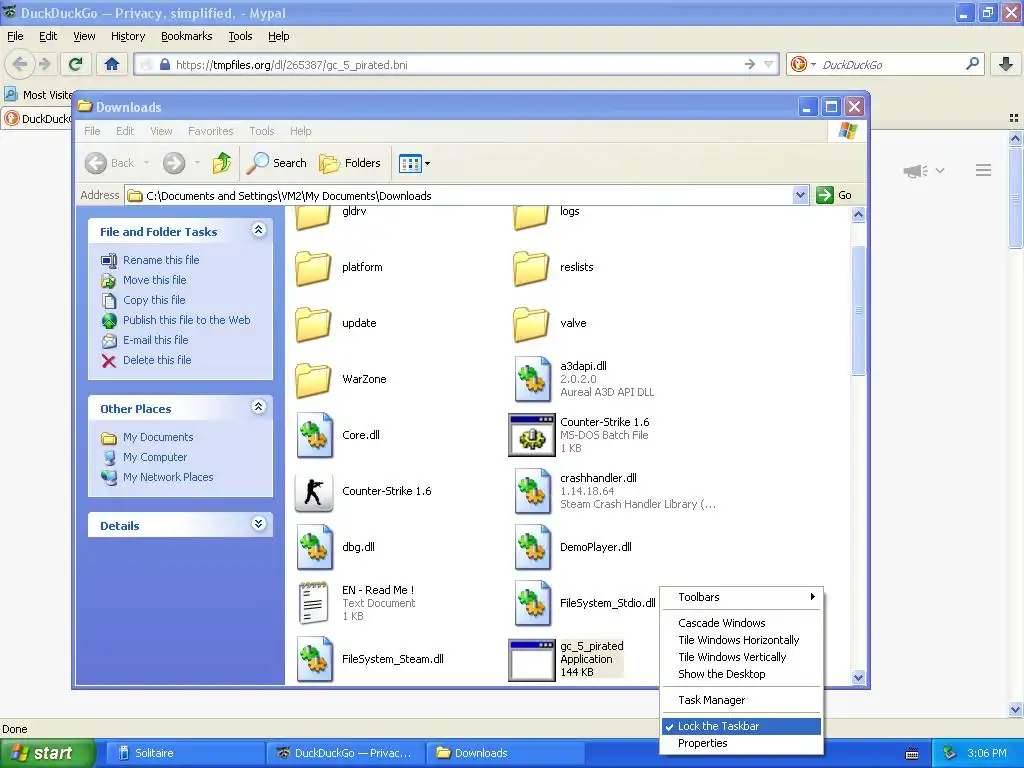
Task: Click the hamburger menu on DuckDuckGo page
Action: click(984, 170)
